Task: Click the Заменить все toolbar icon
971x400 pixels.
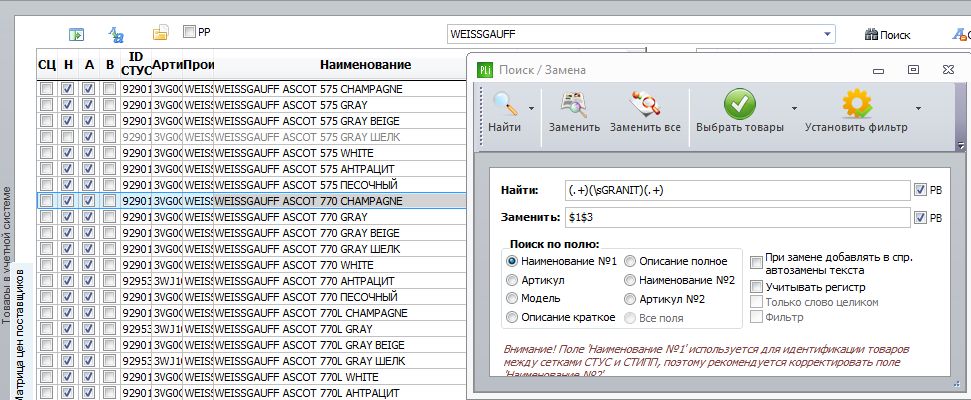Action: [x=645, y=104]
